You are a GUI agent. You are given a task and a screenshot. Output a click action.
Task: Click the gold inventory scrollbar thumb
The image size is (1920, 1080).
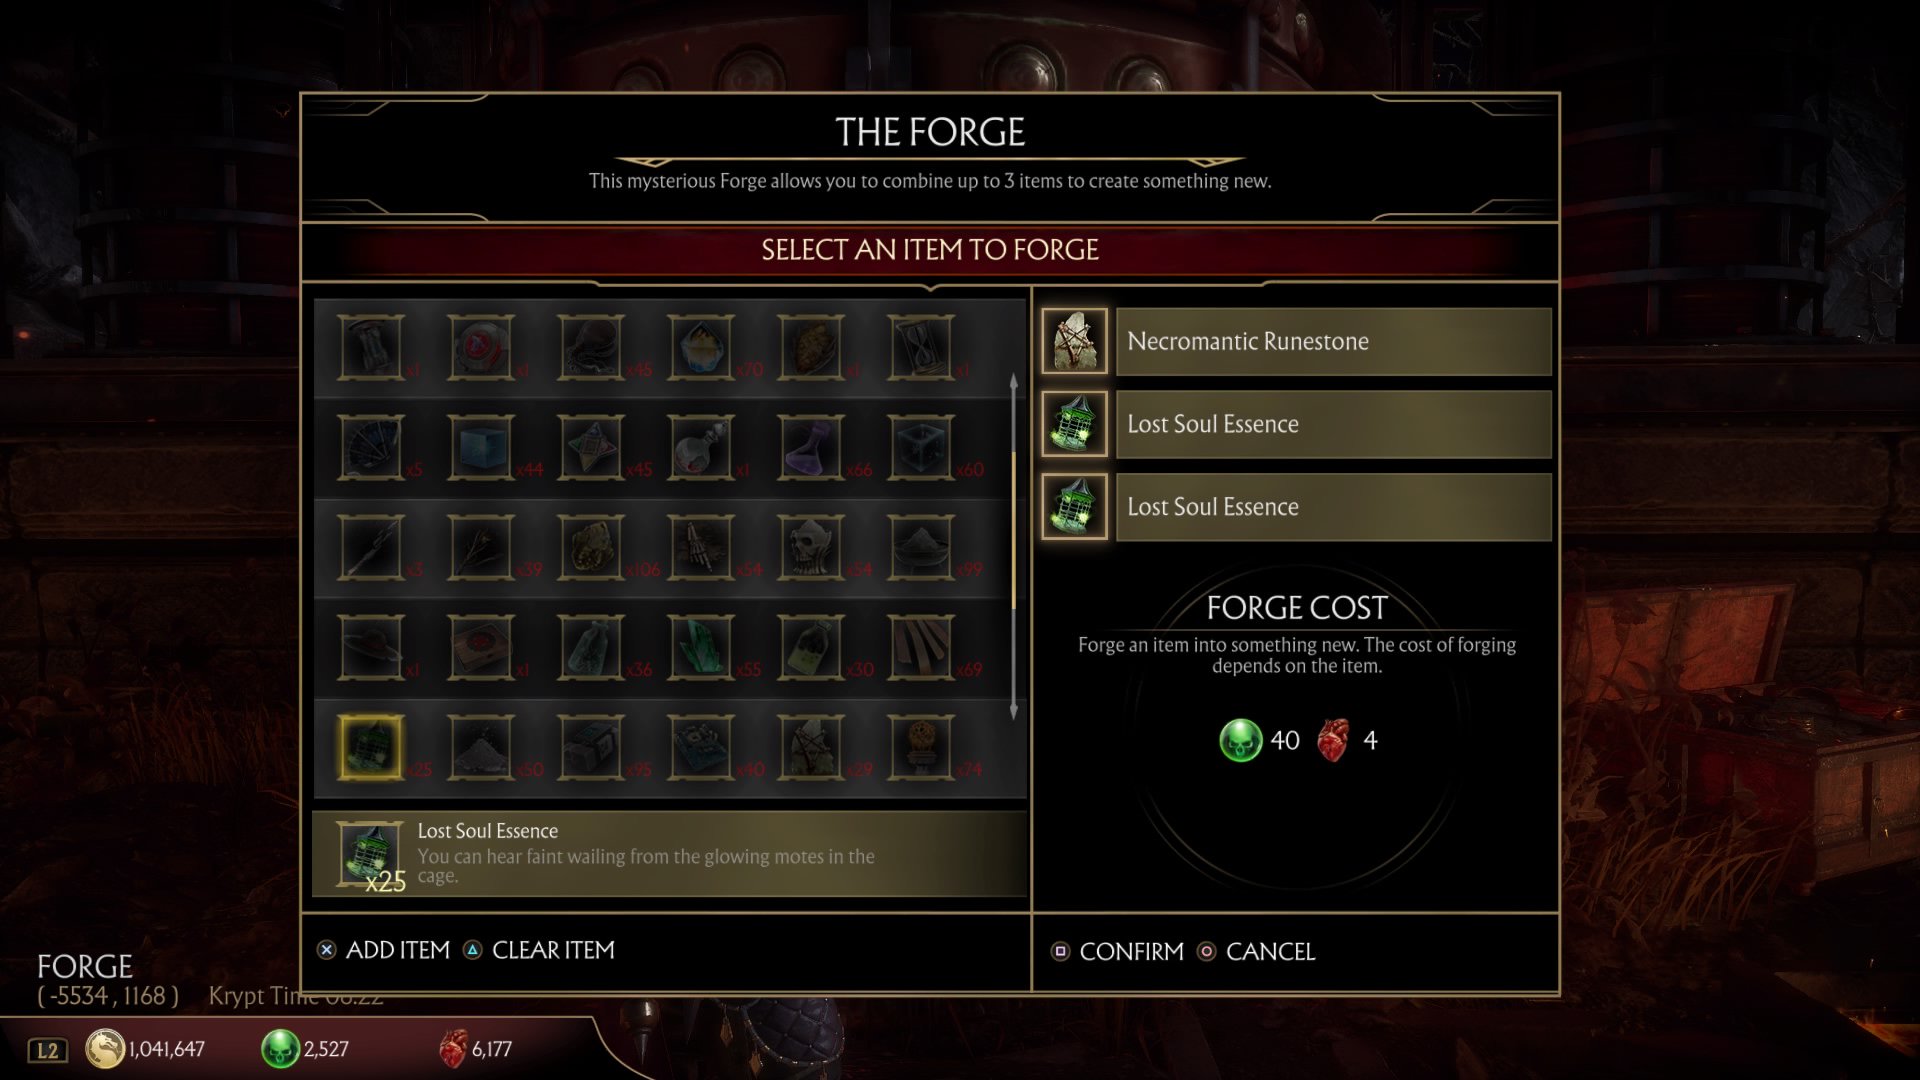tap(1013, 530)
